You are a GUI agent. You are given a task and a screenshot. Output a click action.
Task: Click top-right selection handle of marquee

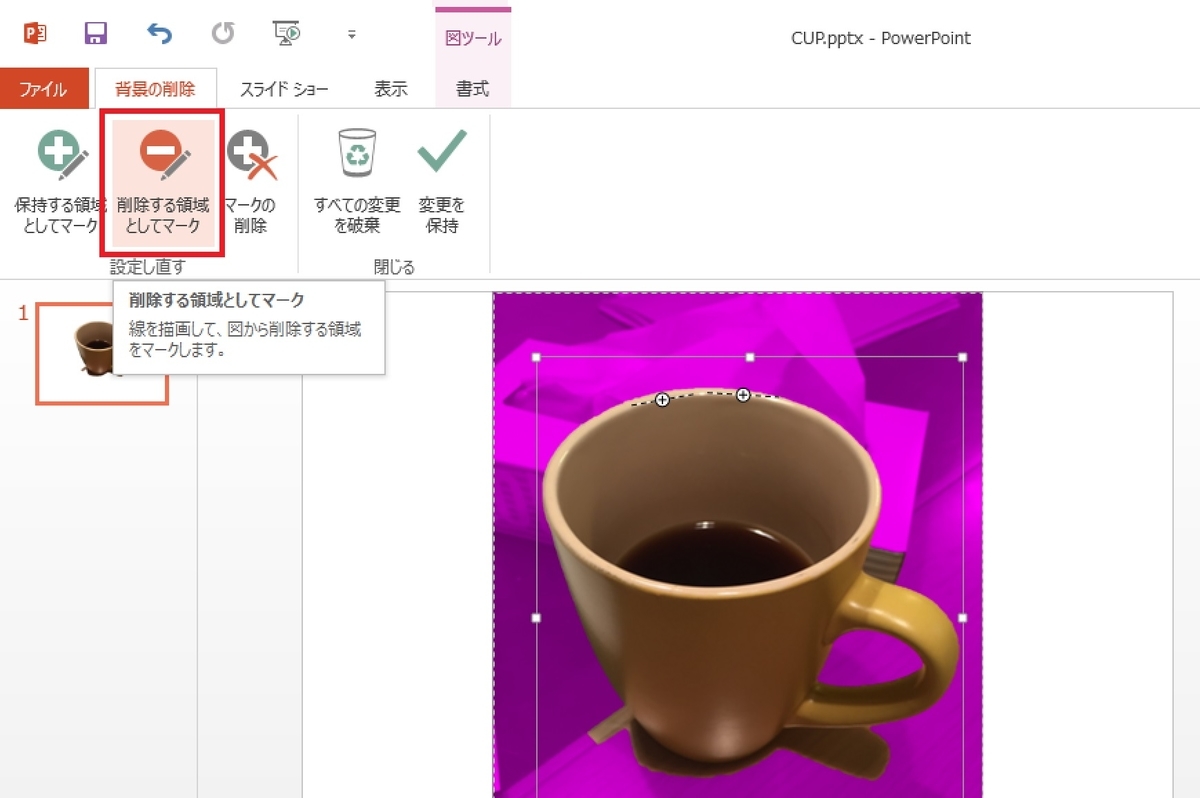tap(963, 357)
